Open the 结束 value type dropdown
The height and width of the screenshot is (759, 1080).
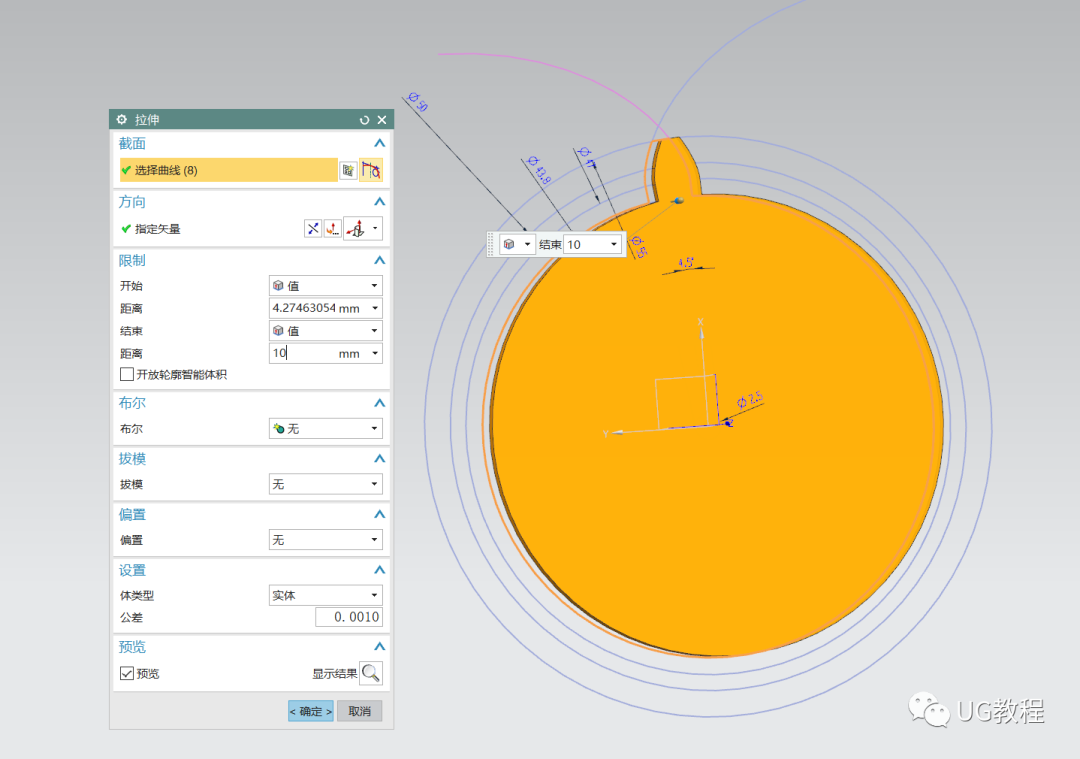[325, 331]
